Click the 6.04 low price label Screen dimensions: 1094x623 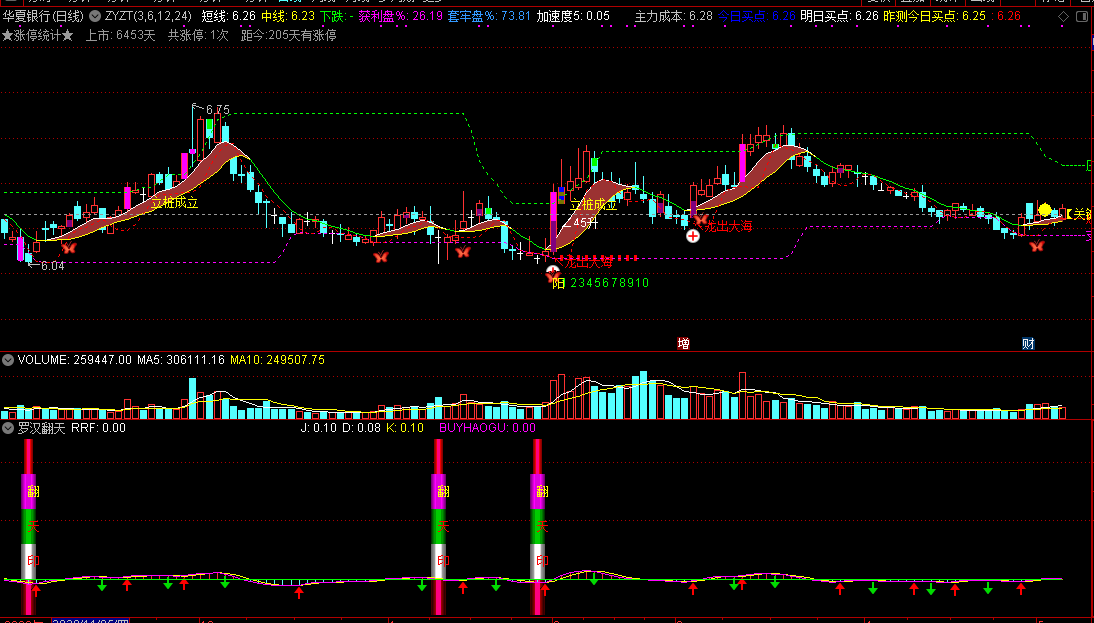click(52, 266)
